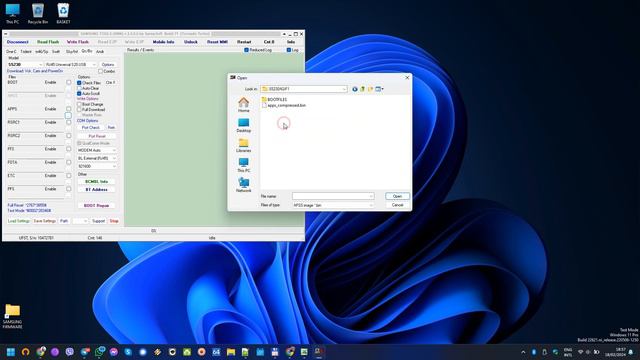Expand the MODEM Auto dropdown

tap(114, 150)
